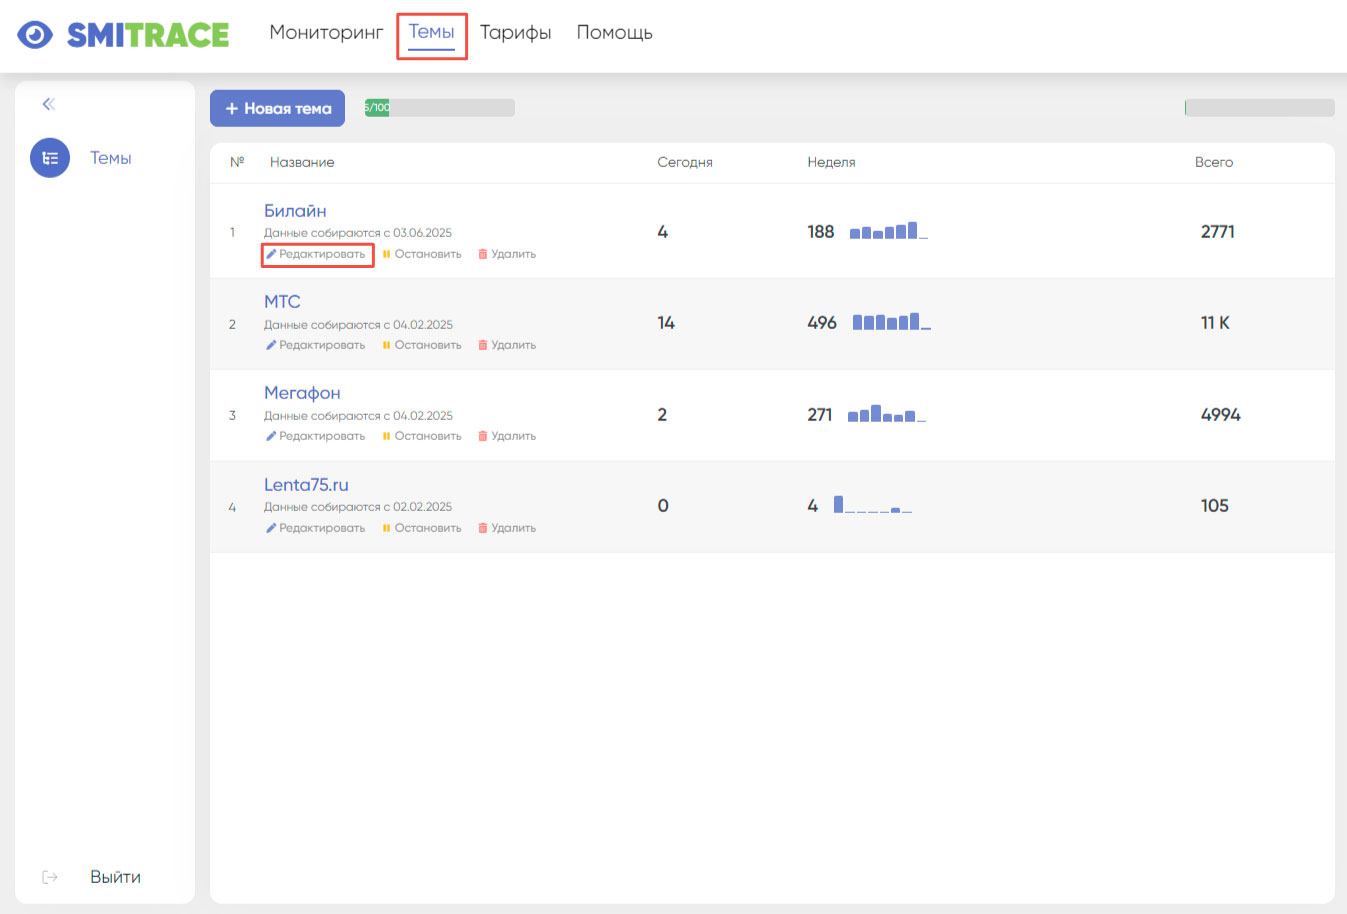Click the SMITRACE eye logo
The image size is (1347, 914).
point(35,35)
